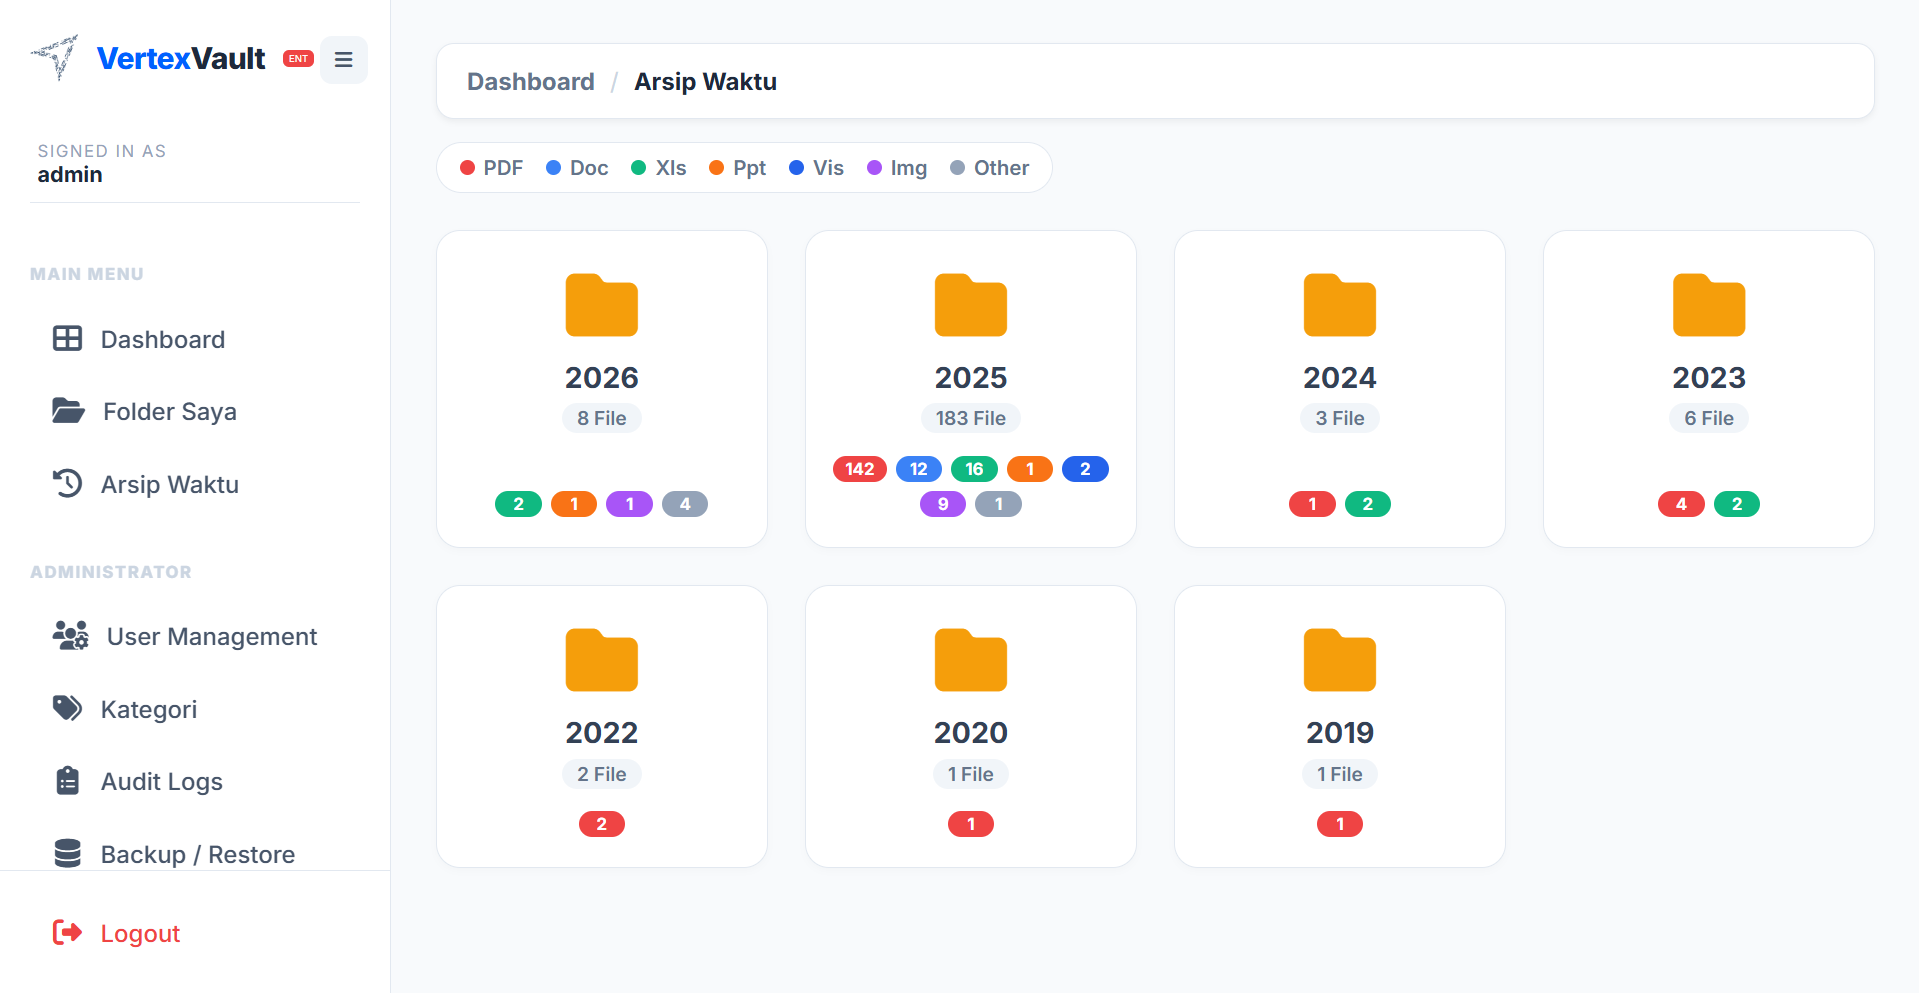Open the 2020 folder icon
Viewport: 1919px width, 993px height.
tap(971, 660)
